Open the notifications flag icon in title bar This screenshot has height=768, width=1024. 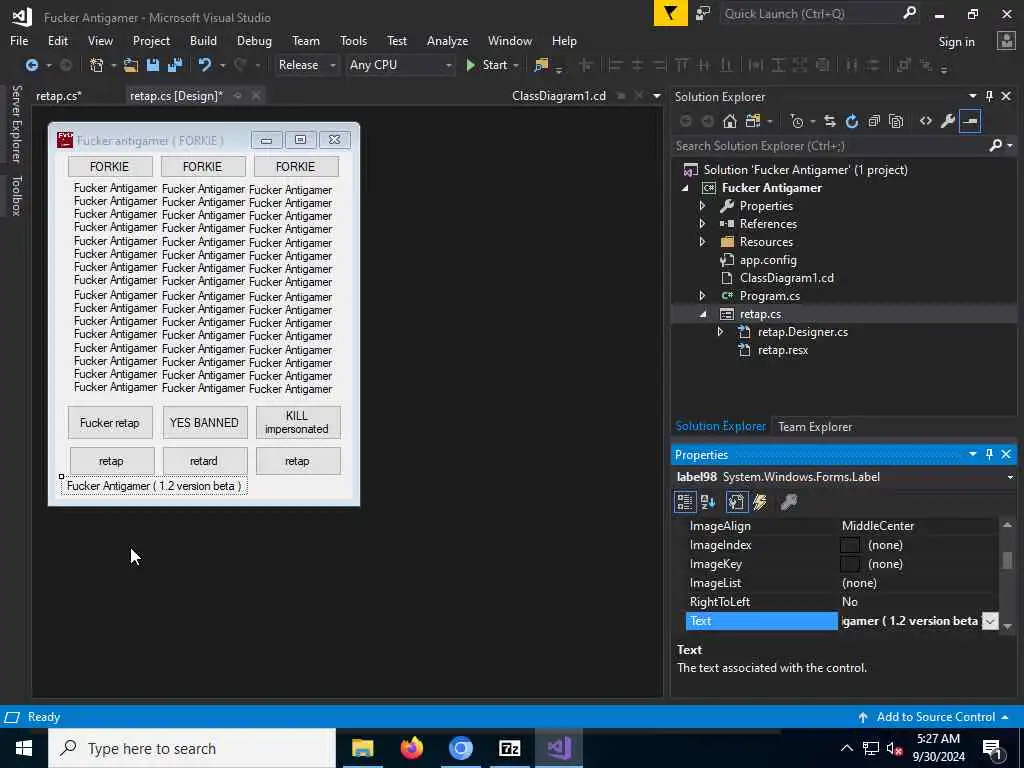coord(671,13)
